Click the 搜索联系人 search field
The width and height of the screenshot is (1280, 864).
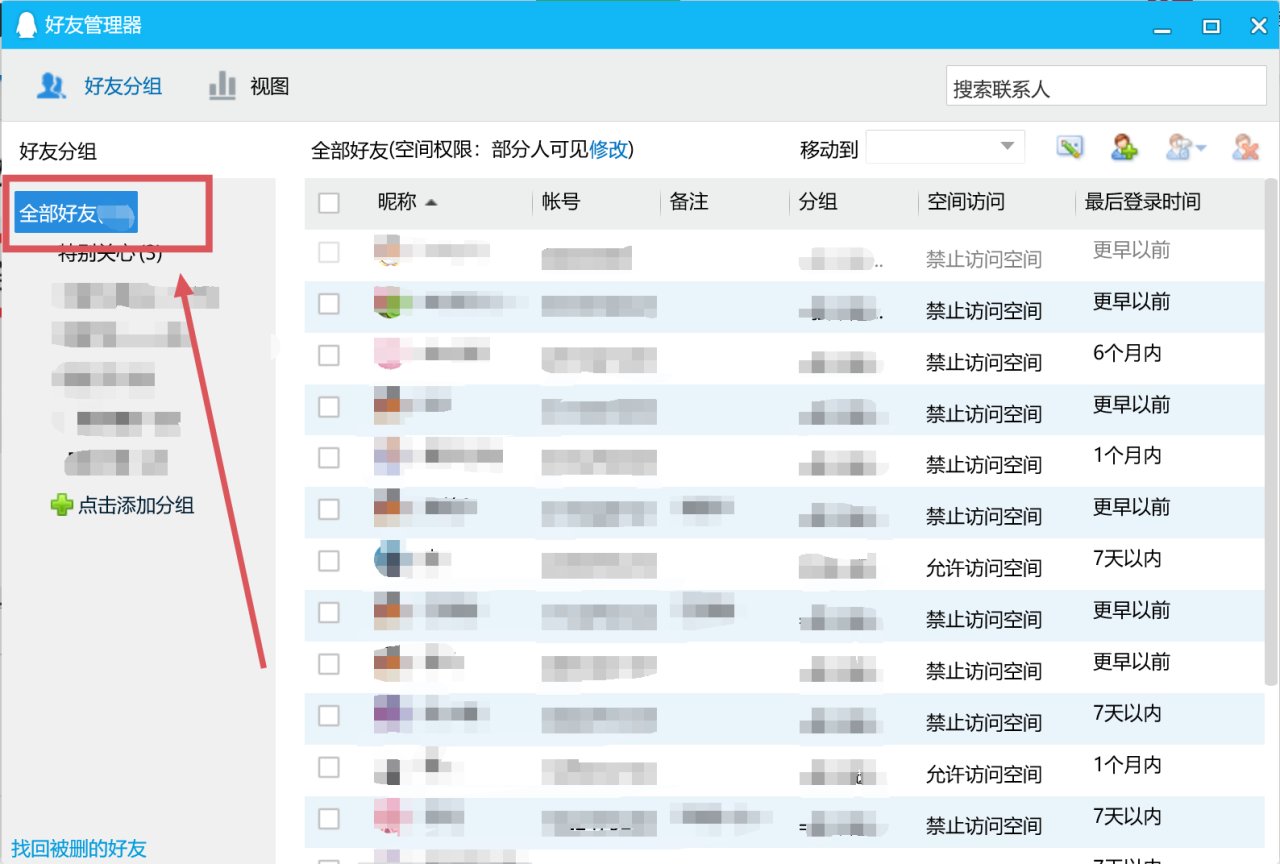coord(1105,87)
